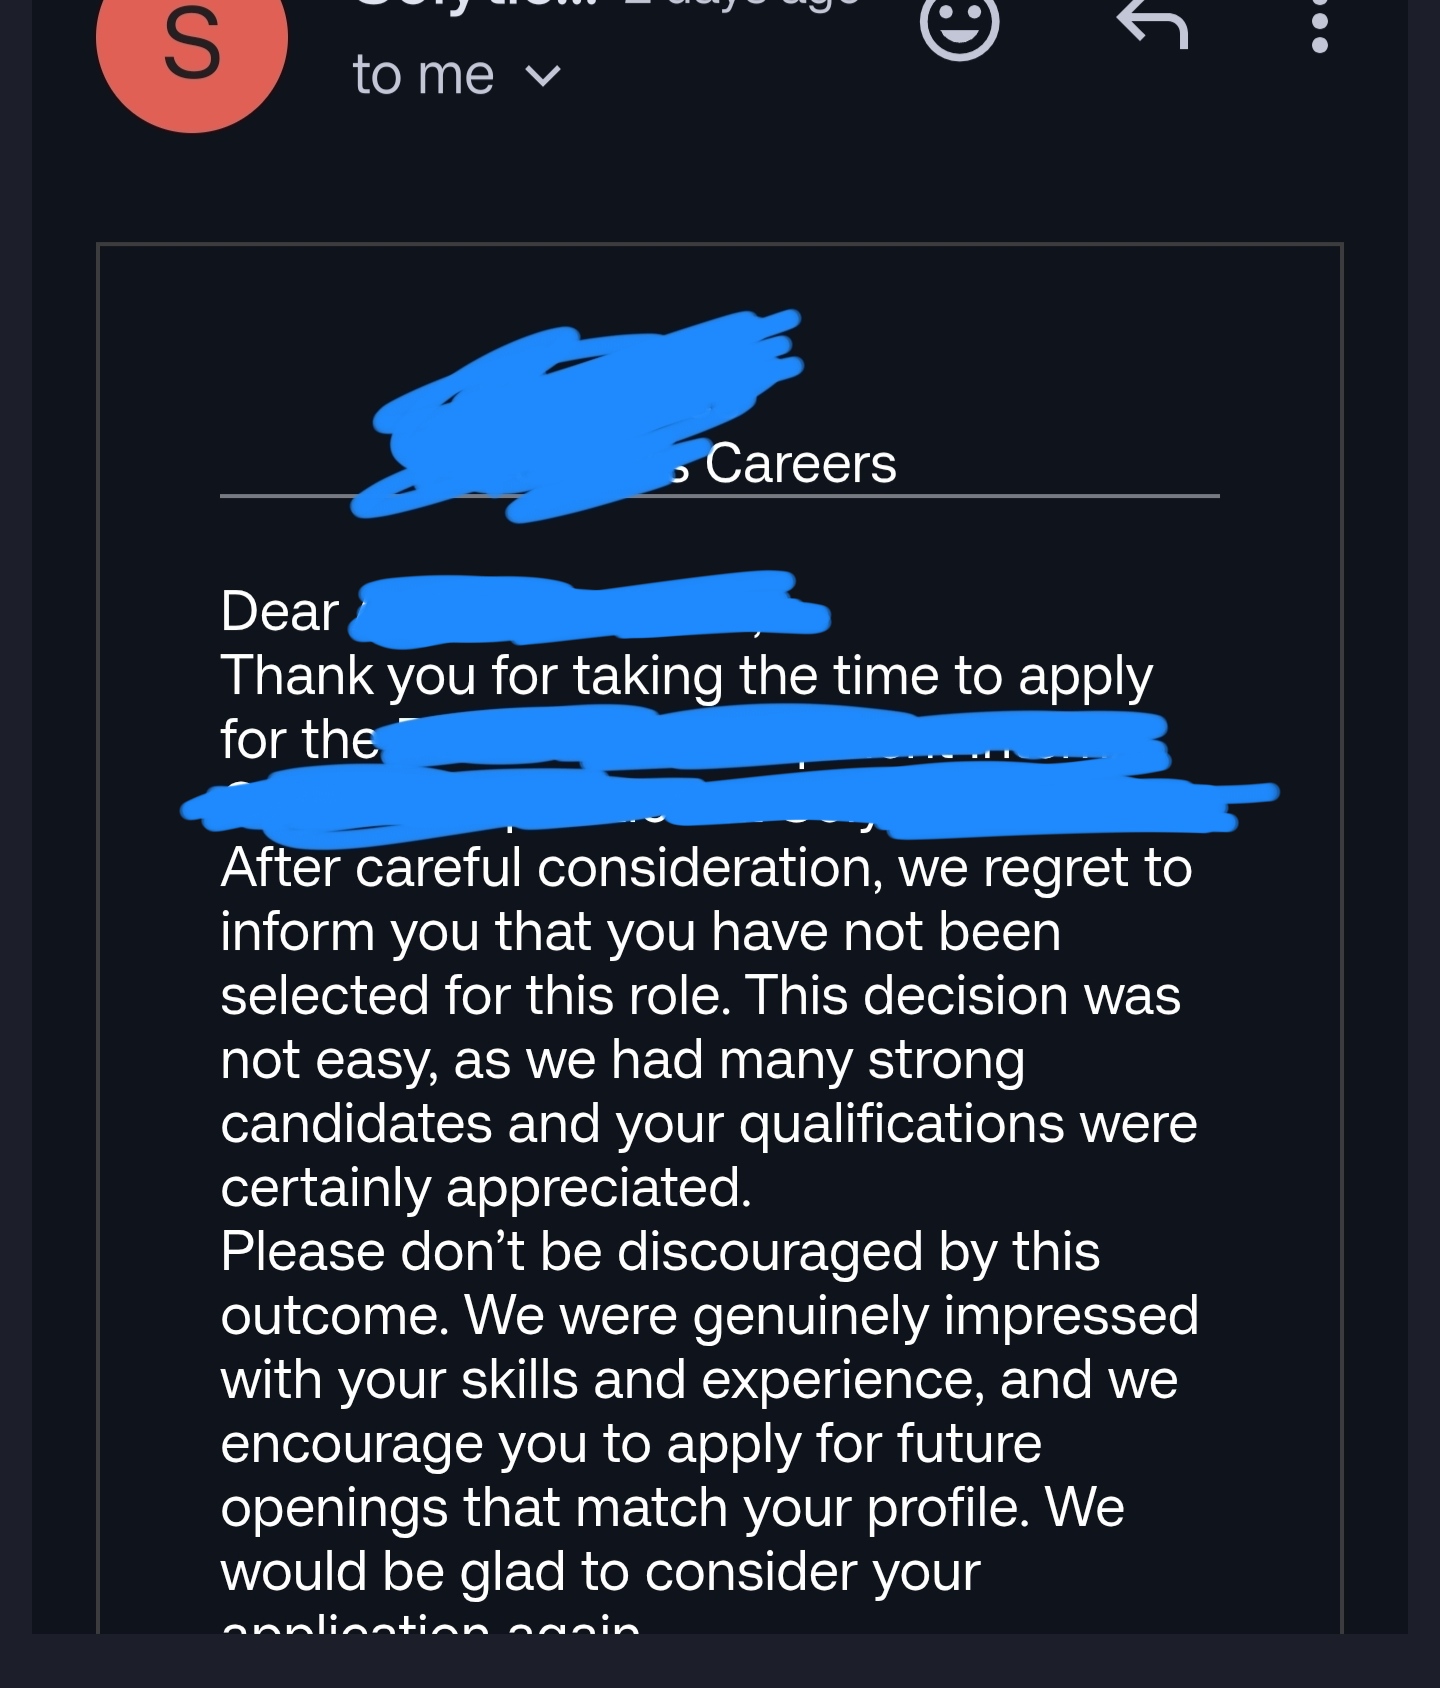Click the "encourage you to apply for future" line
Viewport: 1440px width, 1688px height.
[x=631, y=1443]
